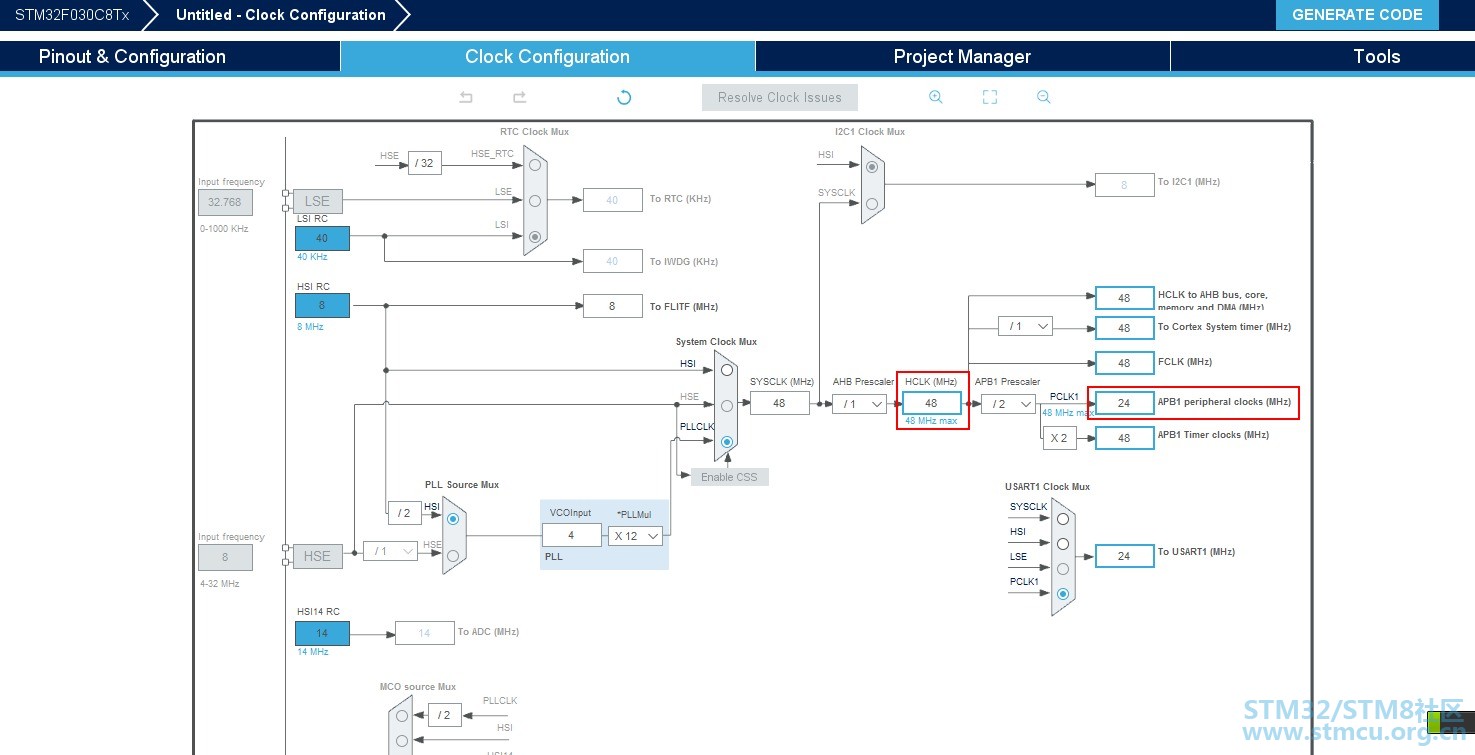Select HSI in I2C1 Clock Mux
The width and height of the screenshot is (1475, 755).
tap(872, 166)
